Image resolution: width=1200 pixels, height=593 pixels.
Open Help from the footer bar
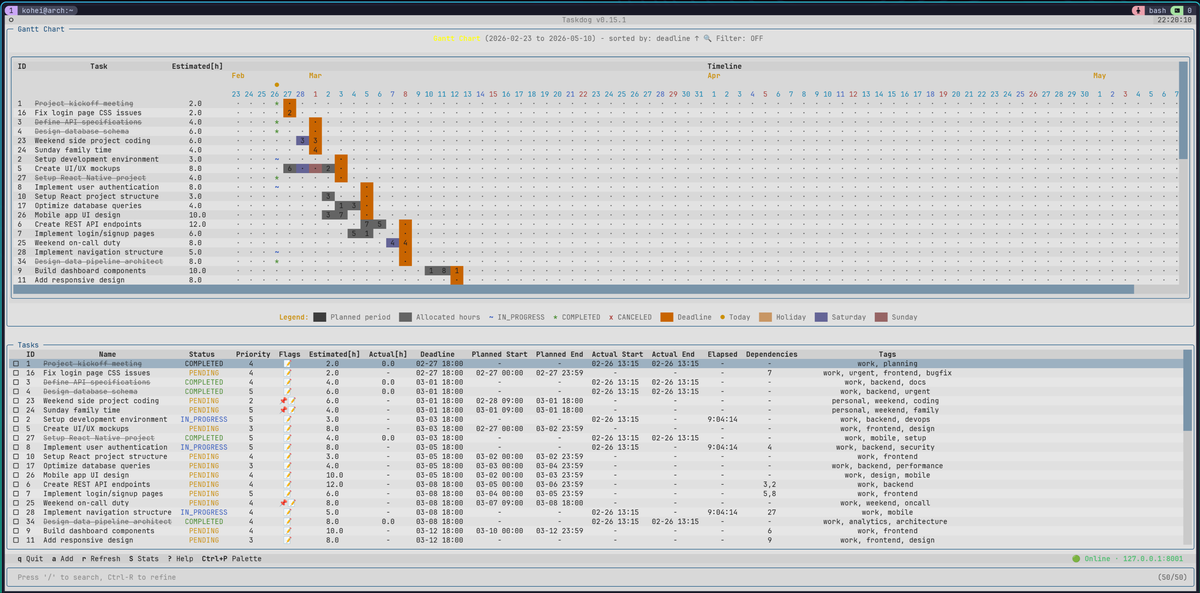(180, 559)
